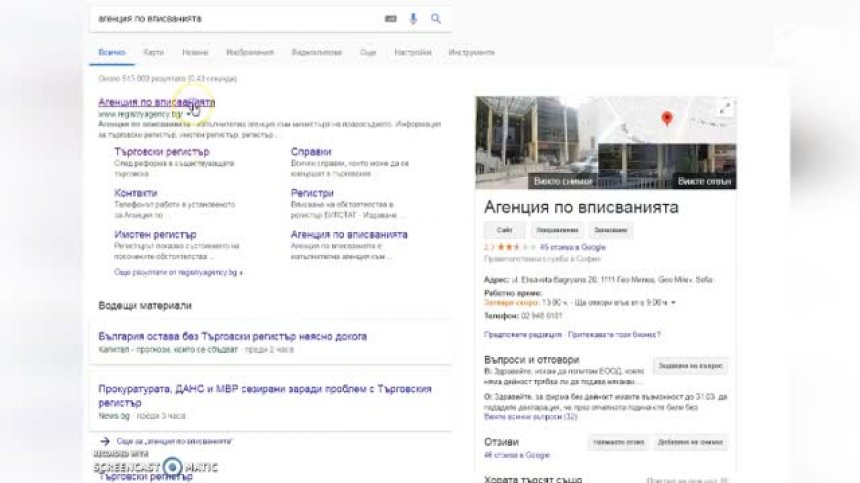Click the telephone number in knowledge panel

tap(541, 316)
